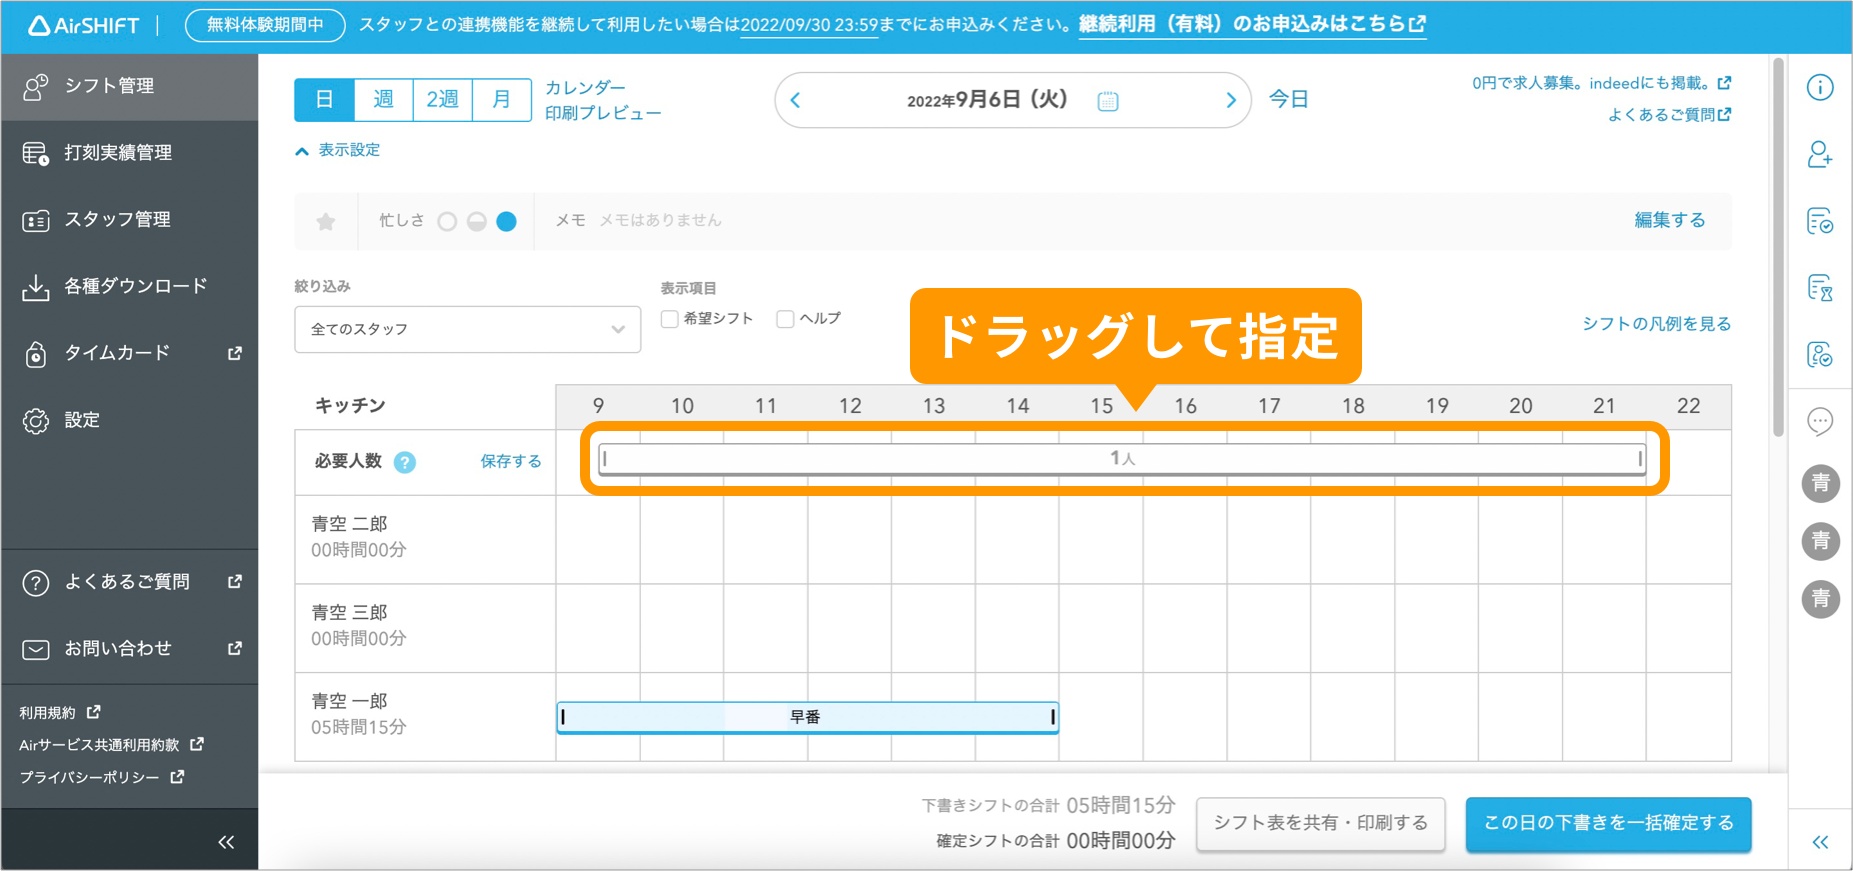Open タイムカード in the sidebar
This screenshot has width=1853, height=871.
tap(130, 354)
